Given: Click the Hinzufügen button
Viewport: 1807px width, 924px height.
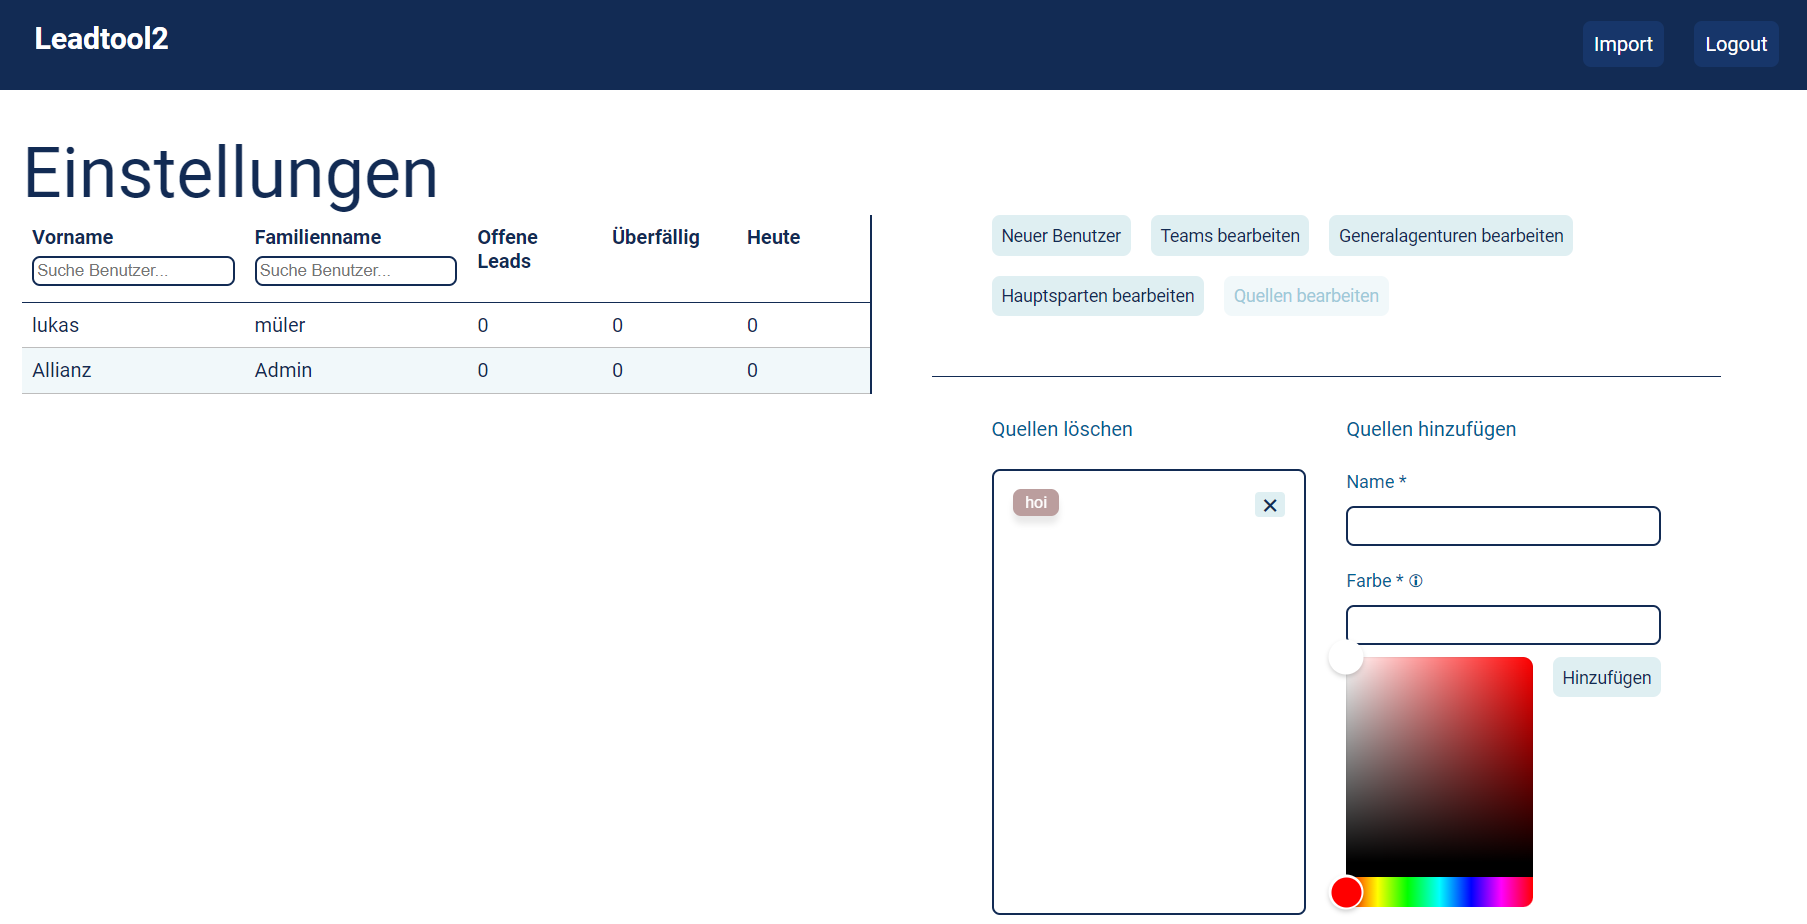Looking at the screenshot, I should pos(1607,677).
